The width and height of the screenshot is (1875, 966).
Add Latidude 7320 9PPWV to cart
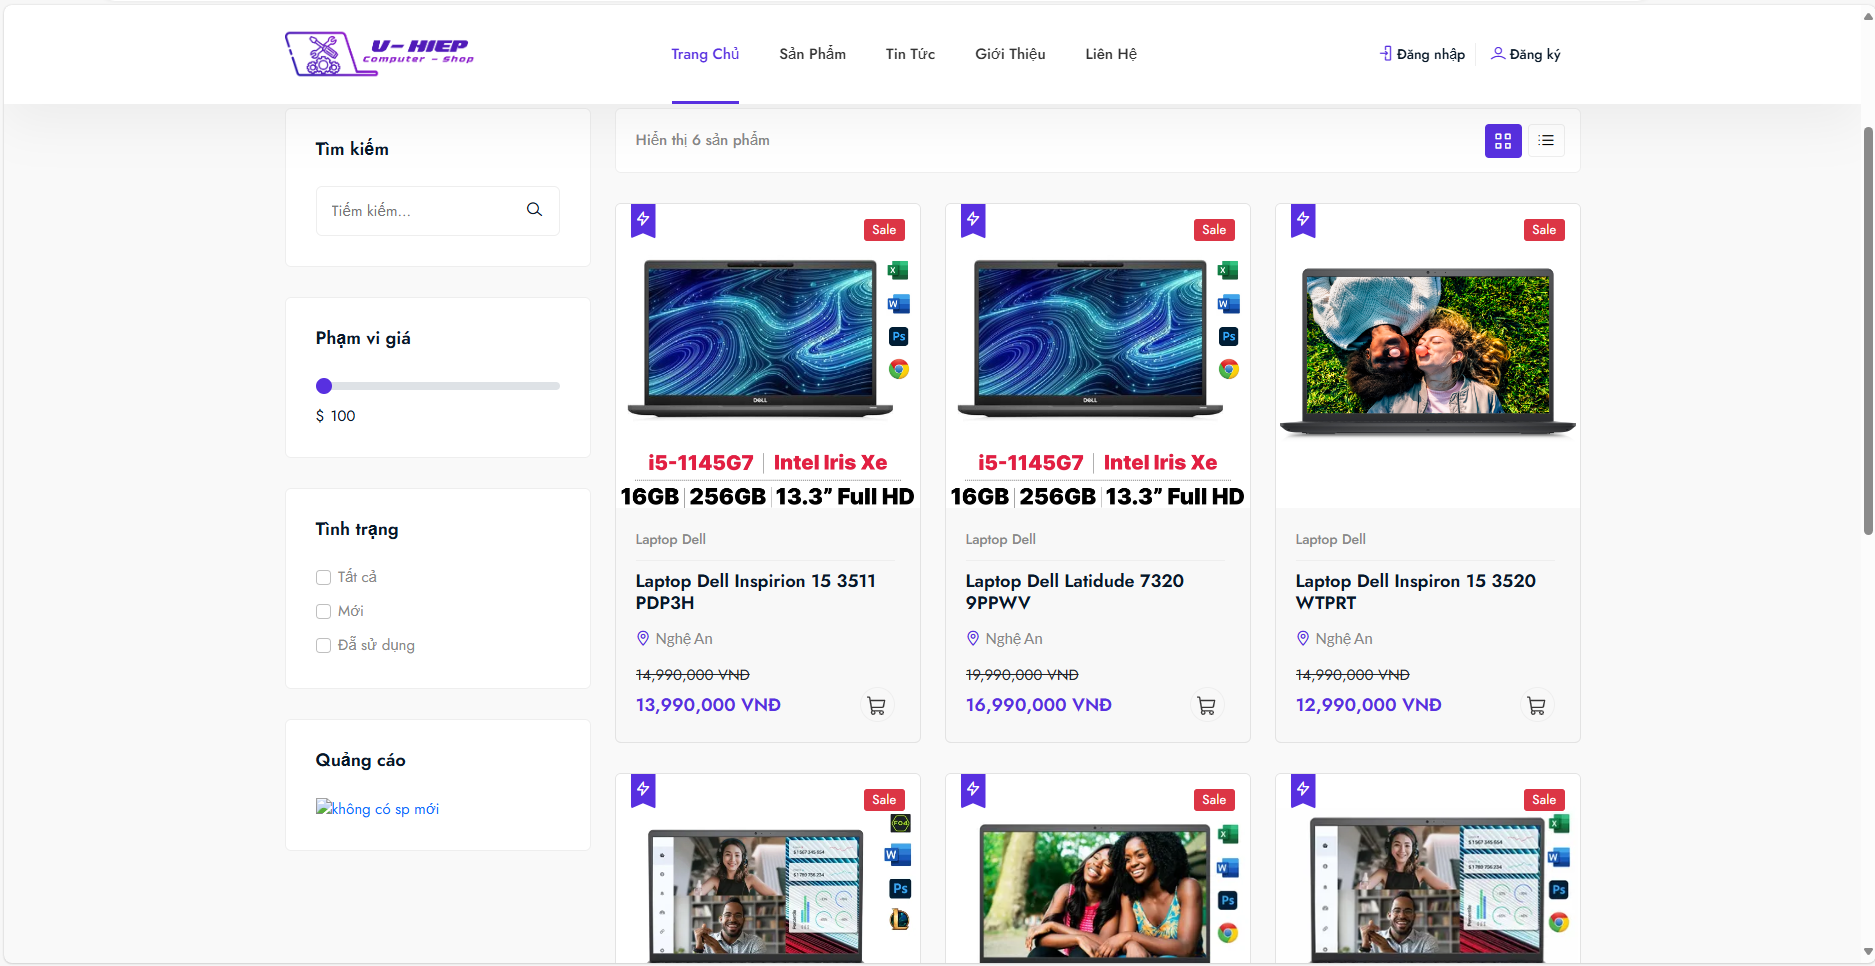click(x=1207, y=705)
